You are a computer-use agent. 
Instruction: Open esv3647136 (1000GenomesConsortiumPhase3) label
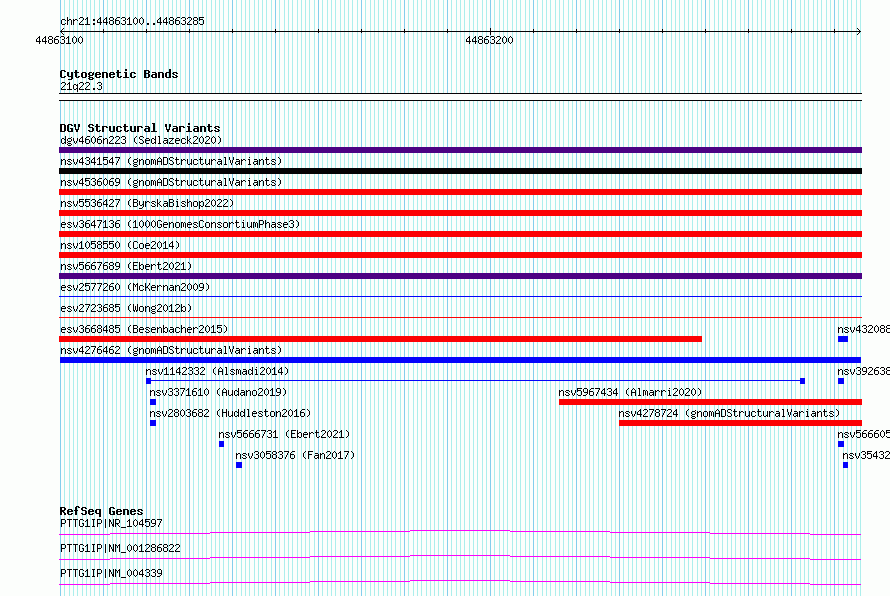pos(180,224)
